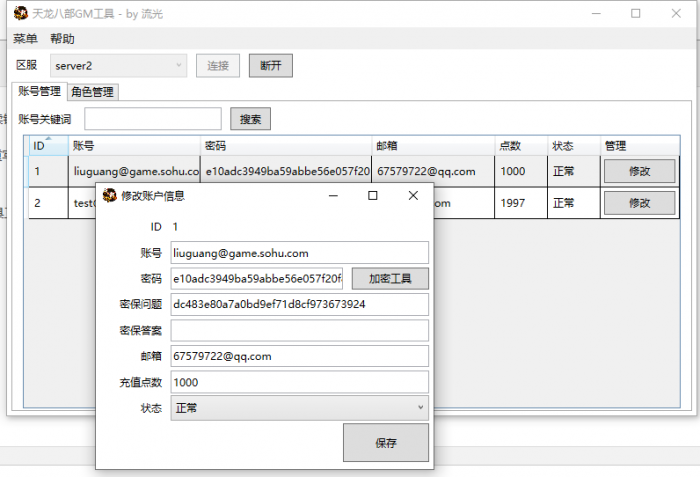Close the 天龙八部GM工具 main window
The image size is (700, 477).
click(676, 13)
